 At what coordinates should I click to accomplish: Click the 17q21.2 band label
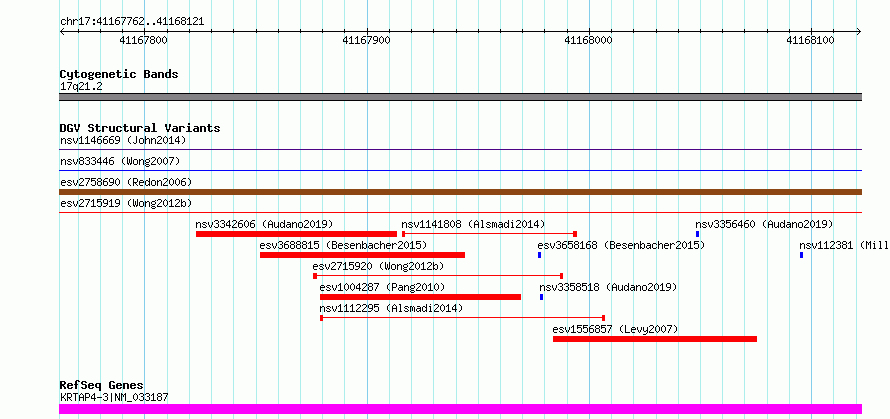[x=81, y=87]
